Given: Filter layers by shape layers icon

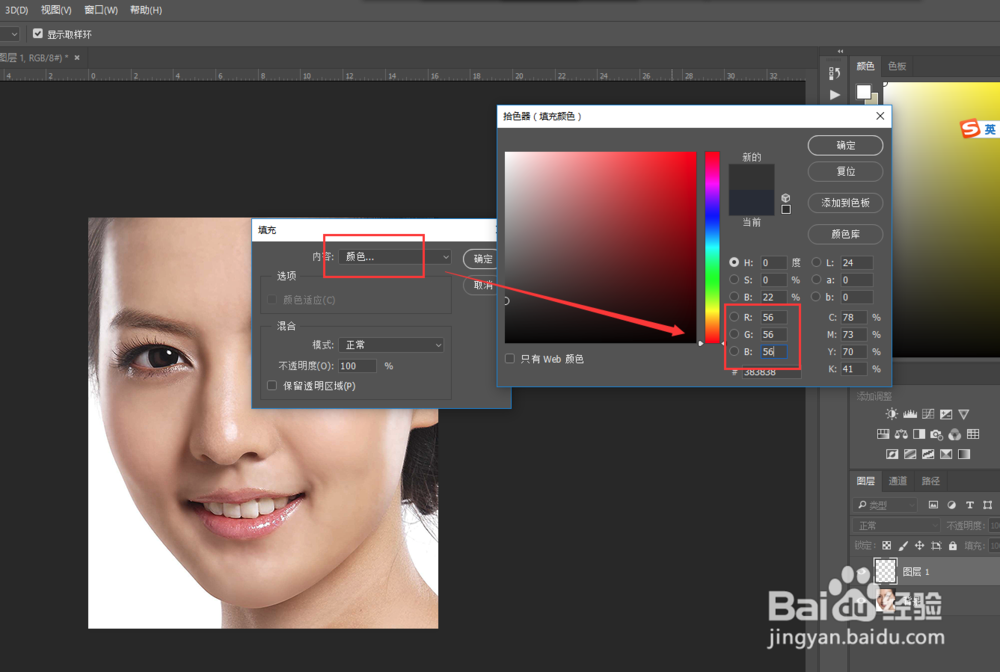Looking at the screenshot, I should click(x=987, y=505).
